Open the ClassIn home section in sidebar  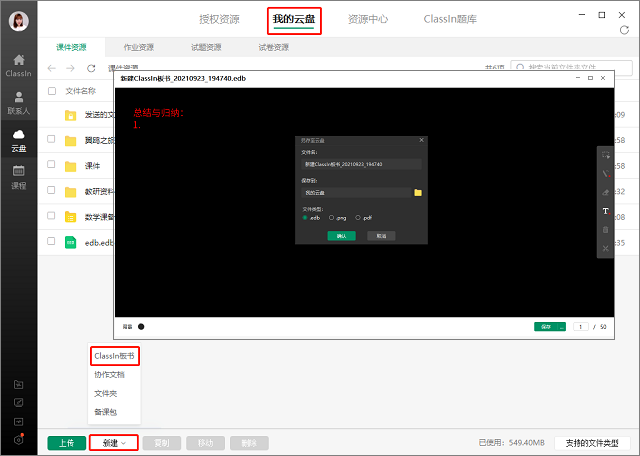(x=18, y=65)
